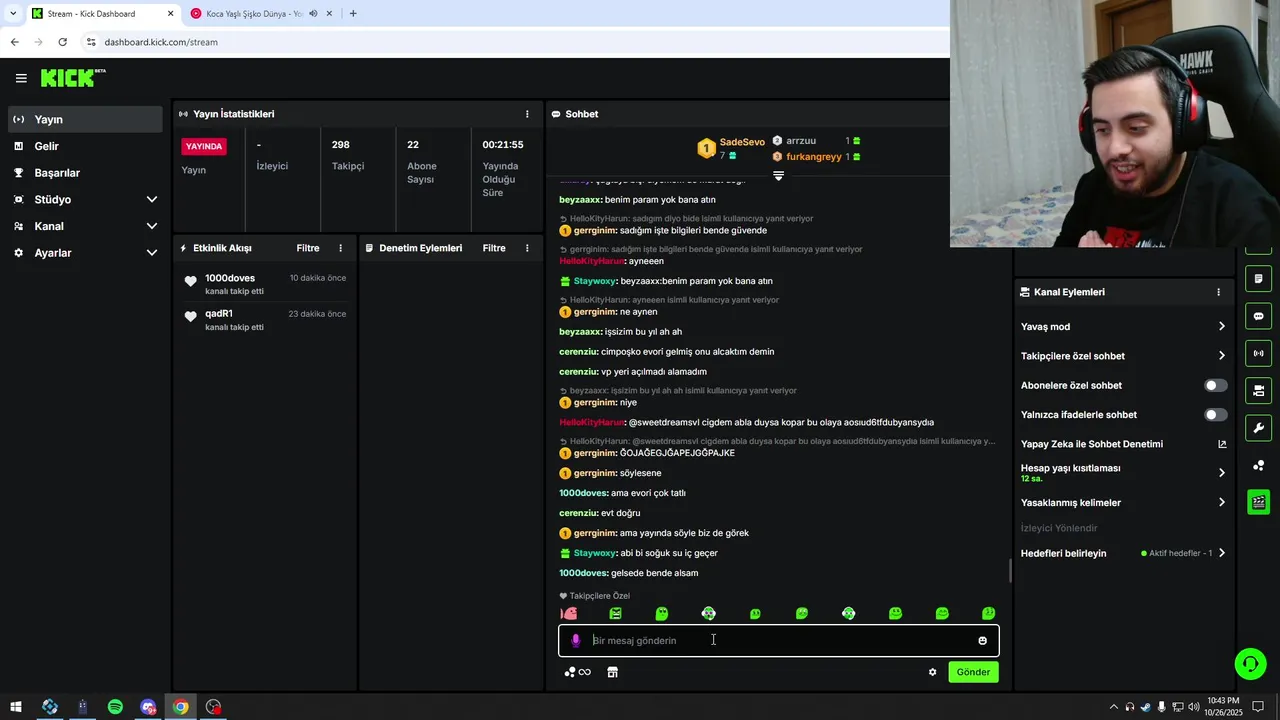
Task: Toggle Yalnızca ifadelerle sohbet switch
Action: [1215, 414]
